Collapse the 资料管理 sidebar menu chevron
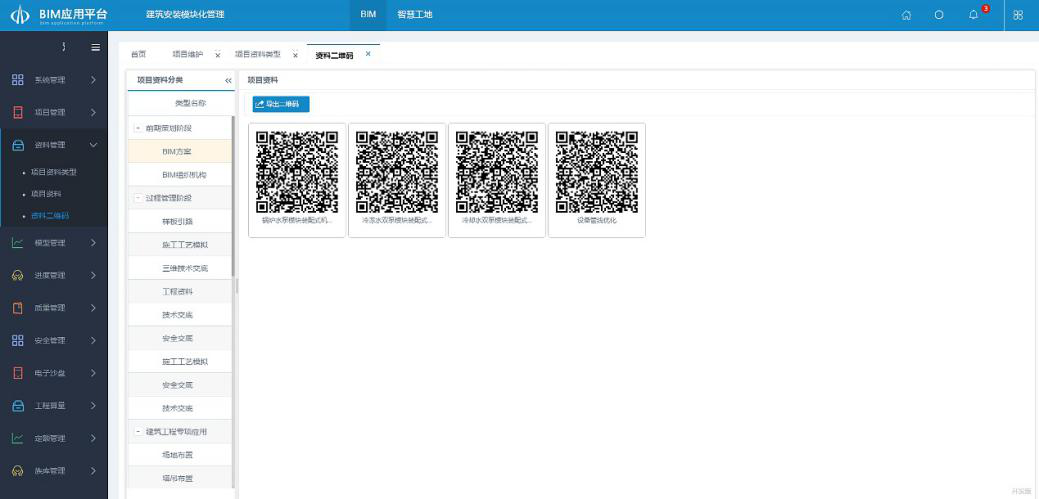Screen dimensions: 1039x499 (x=94, y=145)
